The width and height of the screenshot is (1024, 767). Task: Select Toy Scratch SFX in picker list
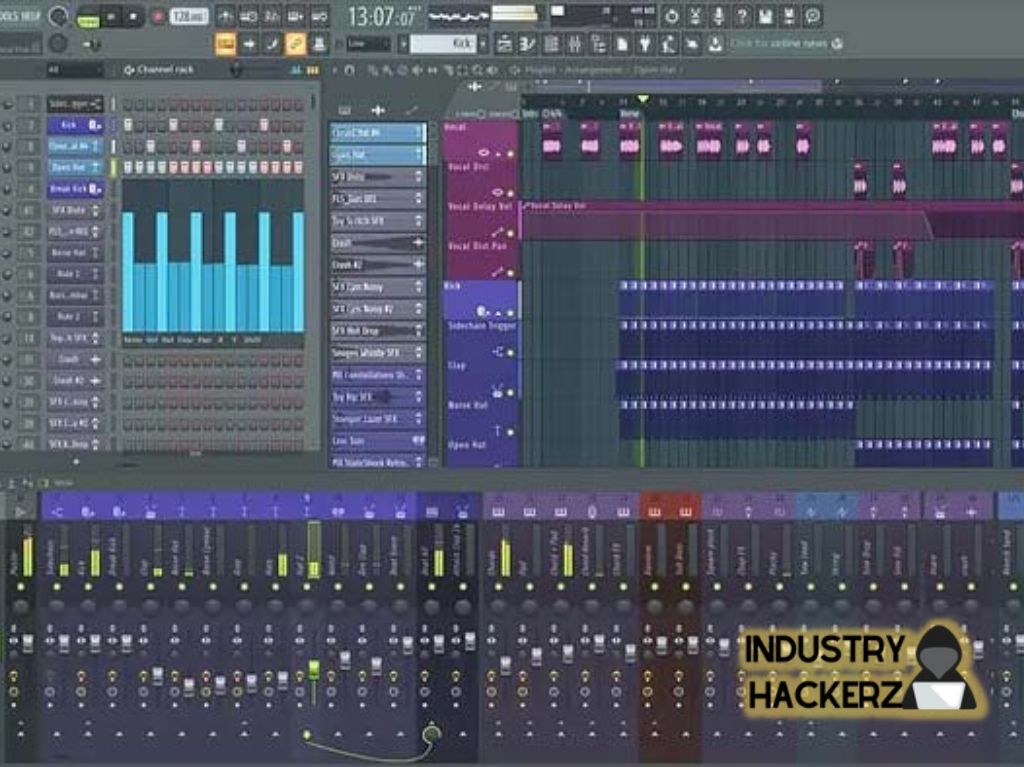378,221
